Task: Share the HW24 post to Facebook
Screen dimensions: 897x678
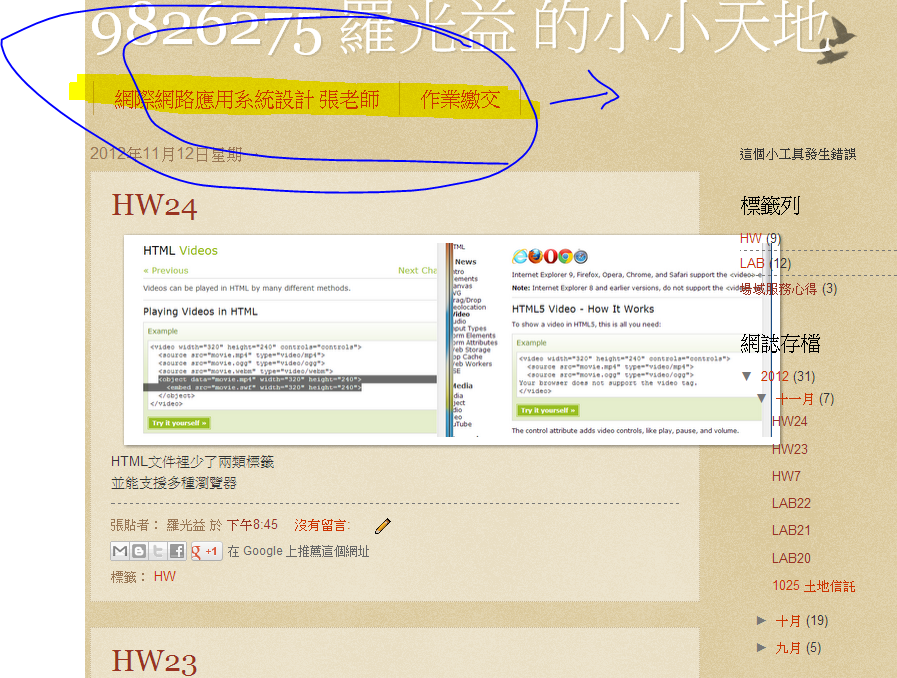Action: coord(177,551)
